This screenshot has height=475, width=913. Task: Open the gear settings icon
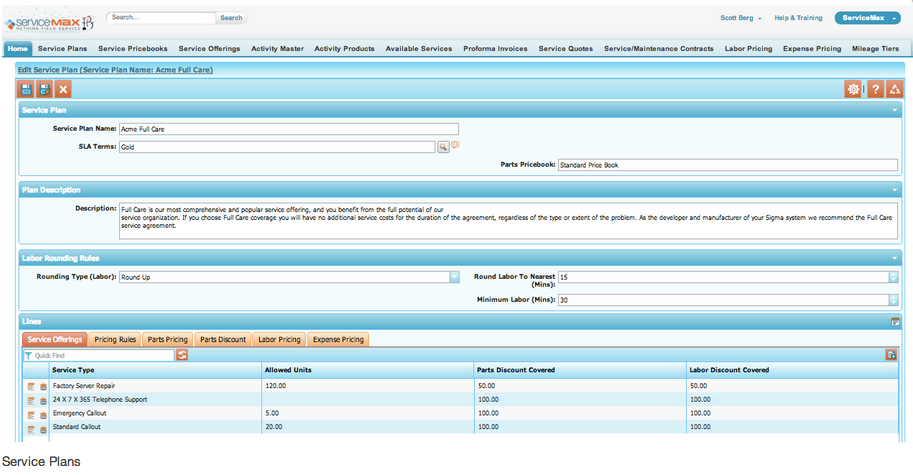pos(853,89)
